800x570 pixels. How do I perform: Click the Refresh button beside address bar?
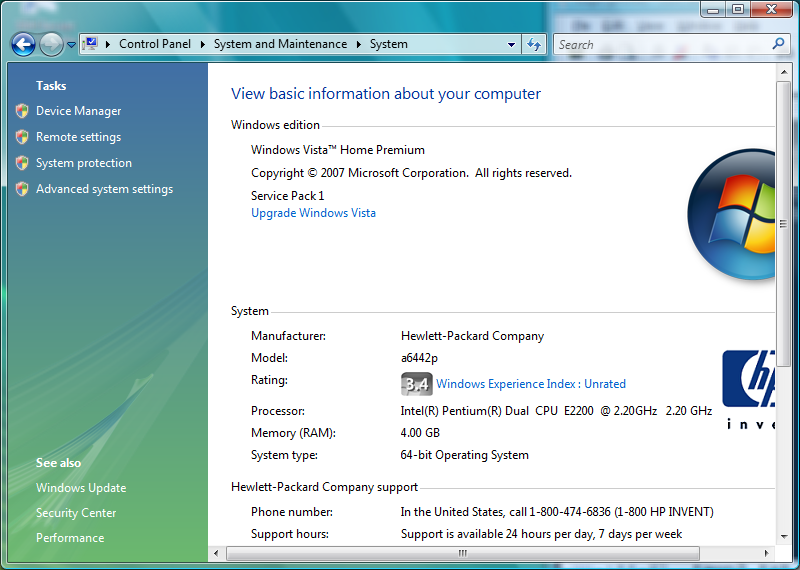tap(534, 44)
